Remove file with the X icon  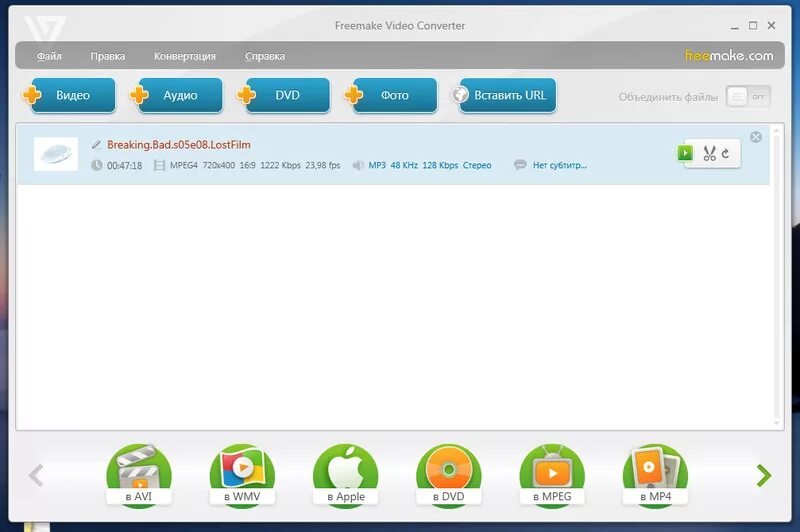click(756, 137)
